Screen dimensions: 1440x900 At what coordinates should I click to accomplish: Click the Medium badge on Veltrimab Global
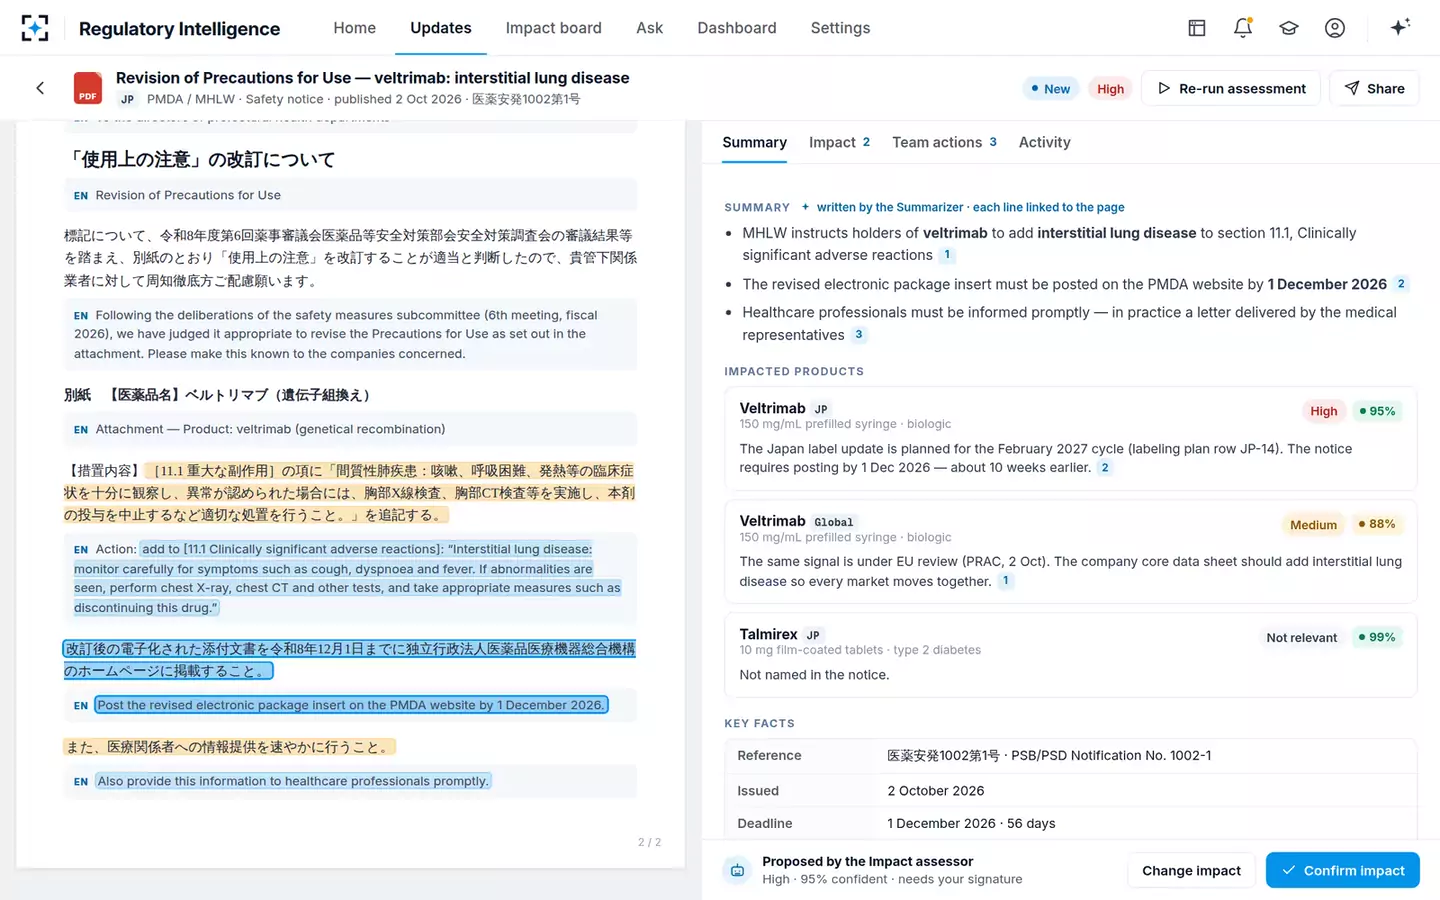coord(1313,525)
